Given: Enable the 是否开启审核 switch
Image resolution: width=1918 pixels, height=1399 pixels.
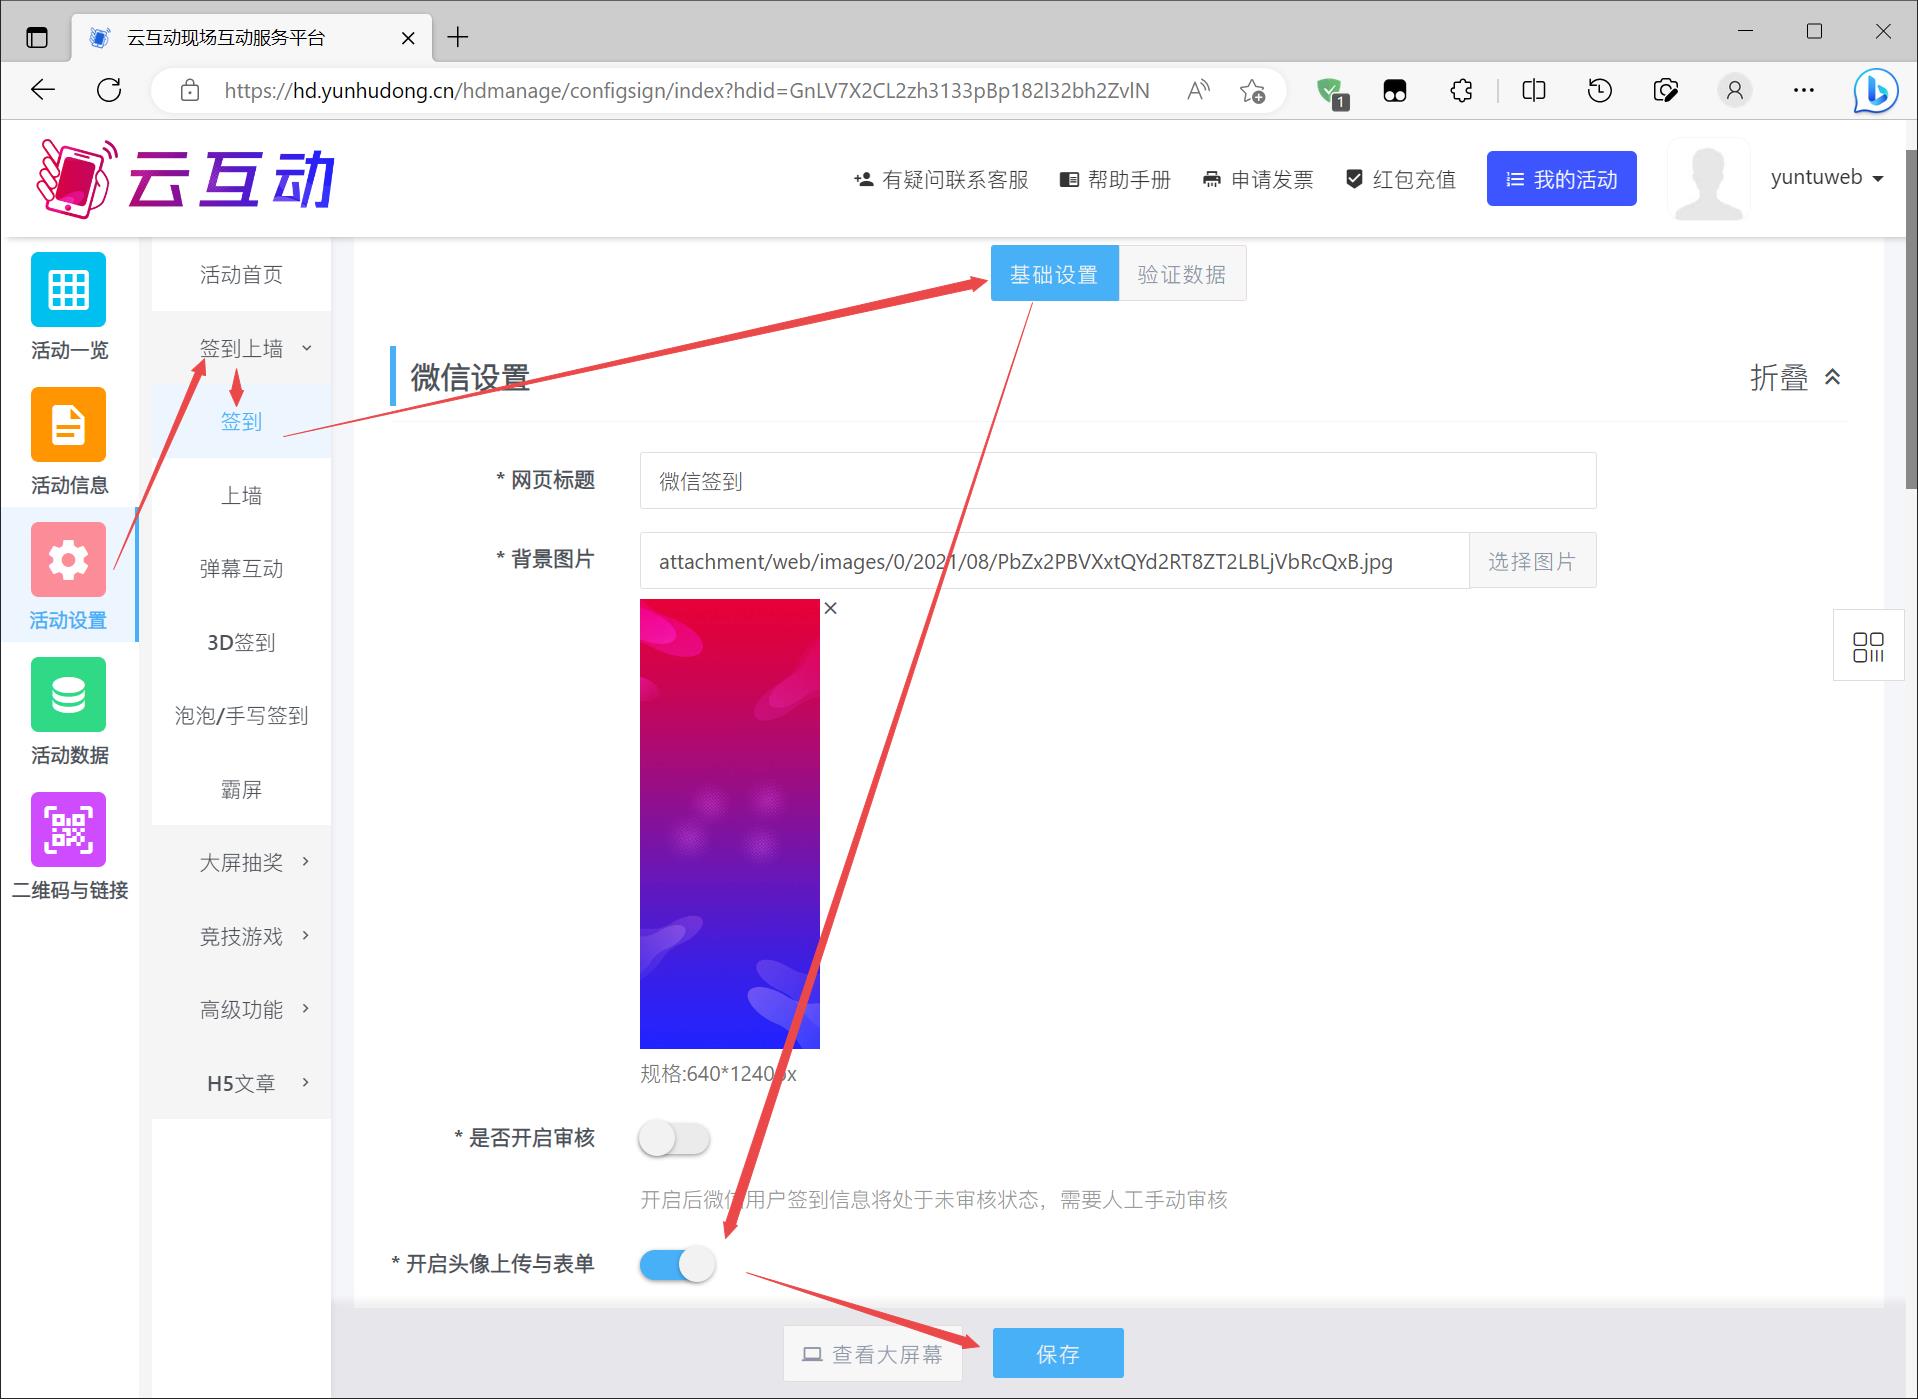Looking at the screenshot, I should (x=674, y=1139).
